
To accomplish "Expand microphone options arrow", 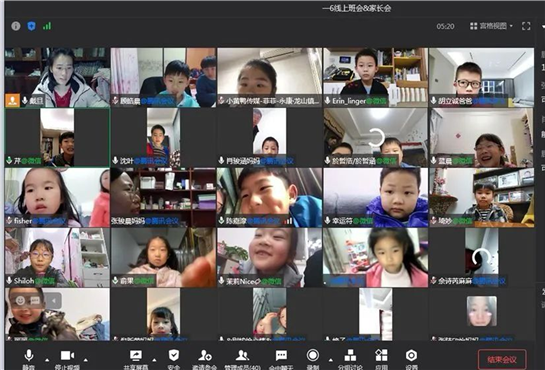I will pos(47,360).
